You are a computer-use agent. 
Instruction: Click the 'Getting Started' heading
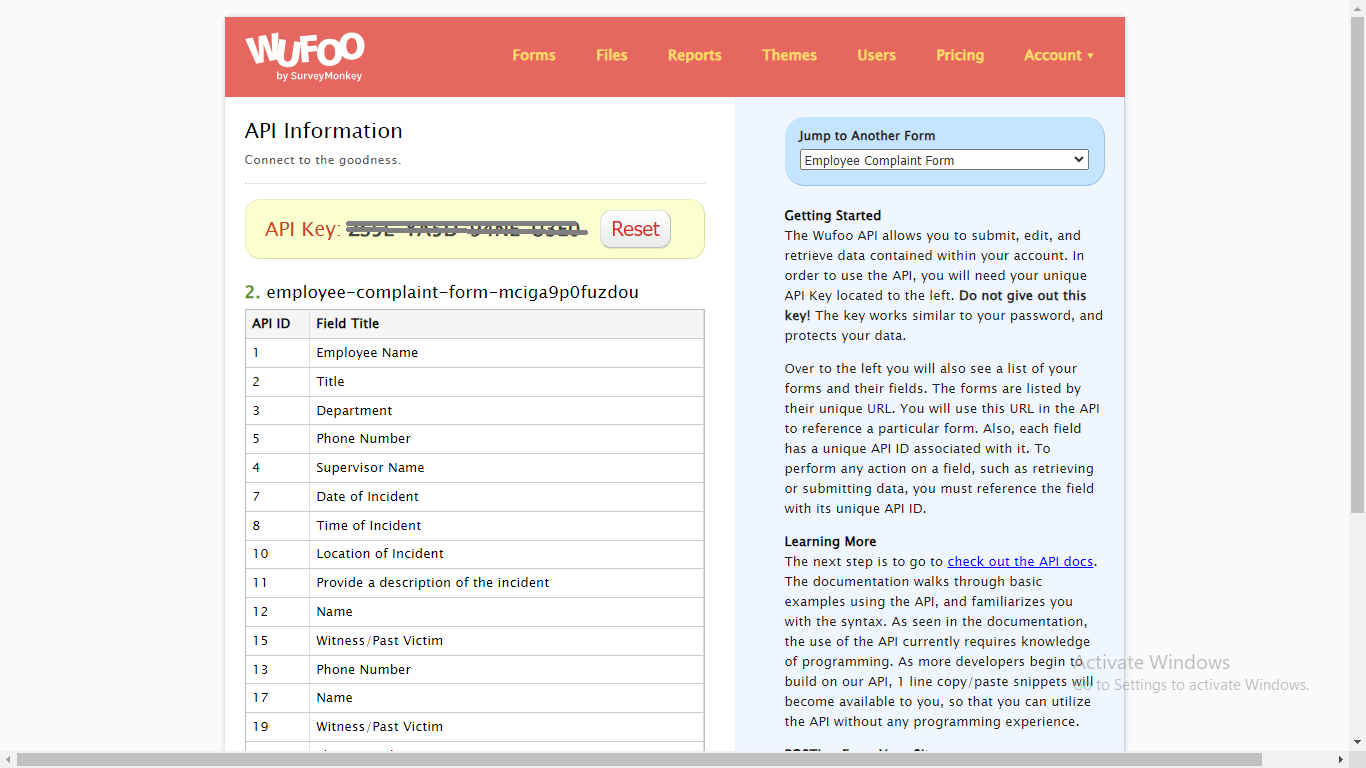833,216
